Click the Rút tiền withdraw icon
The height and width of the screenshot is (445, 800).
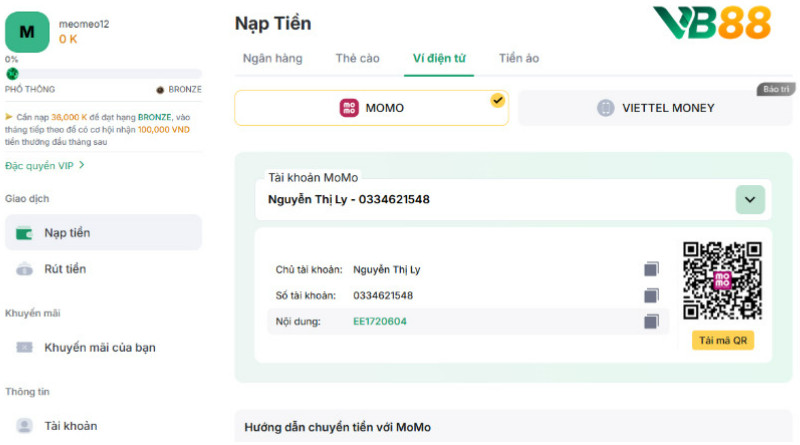(26, 269)
